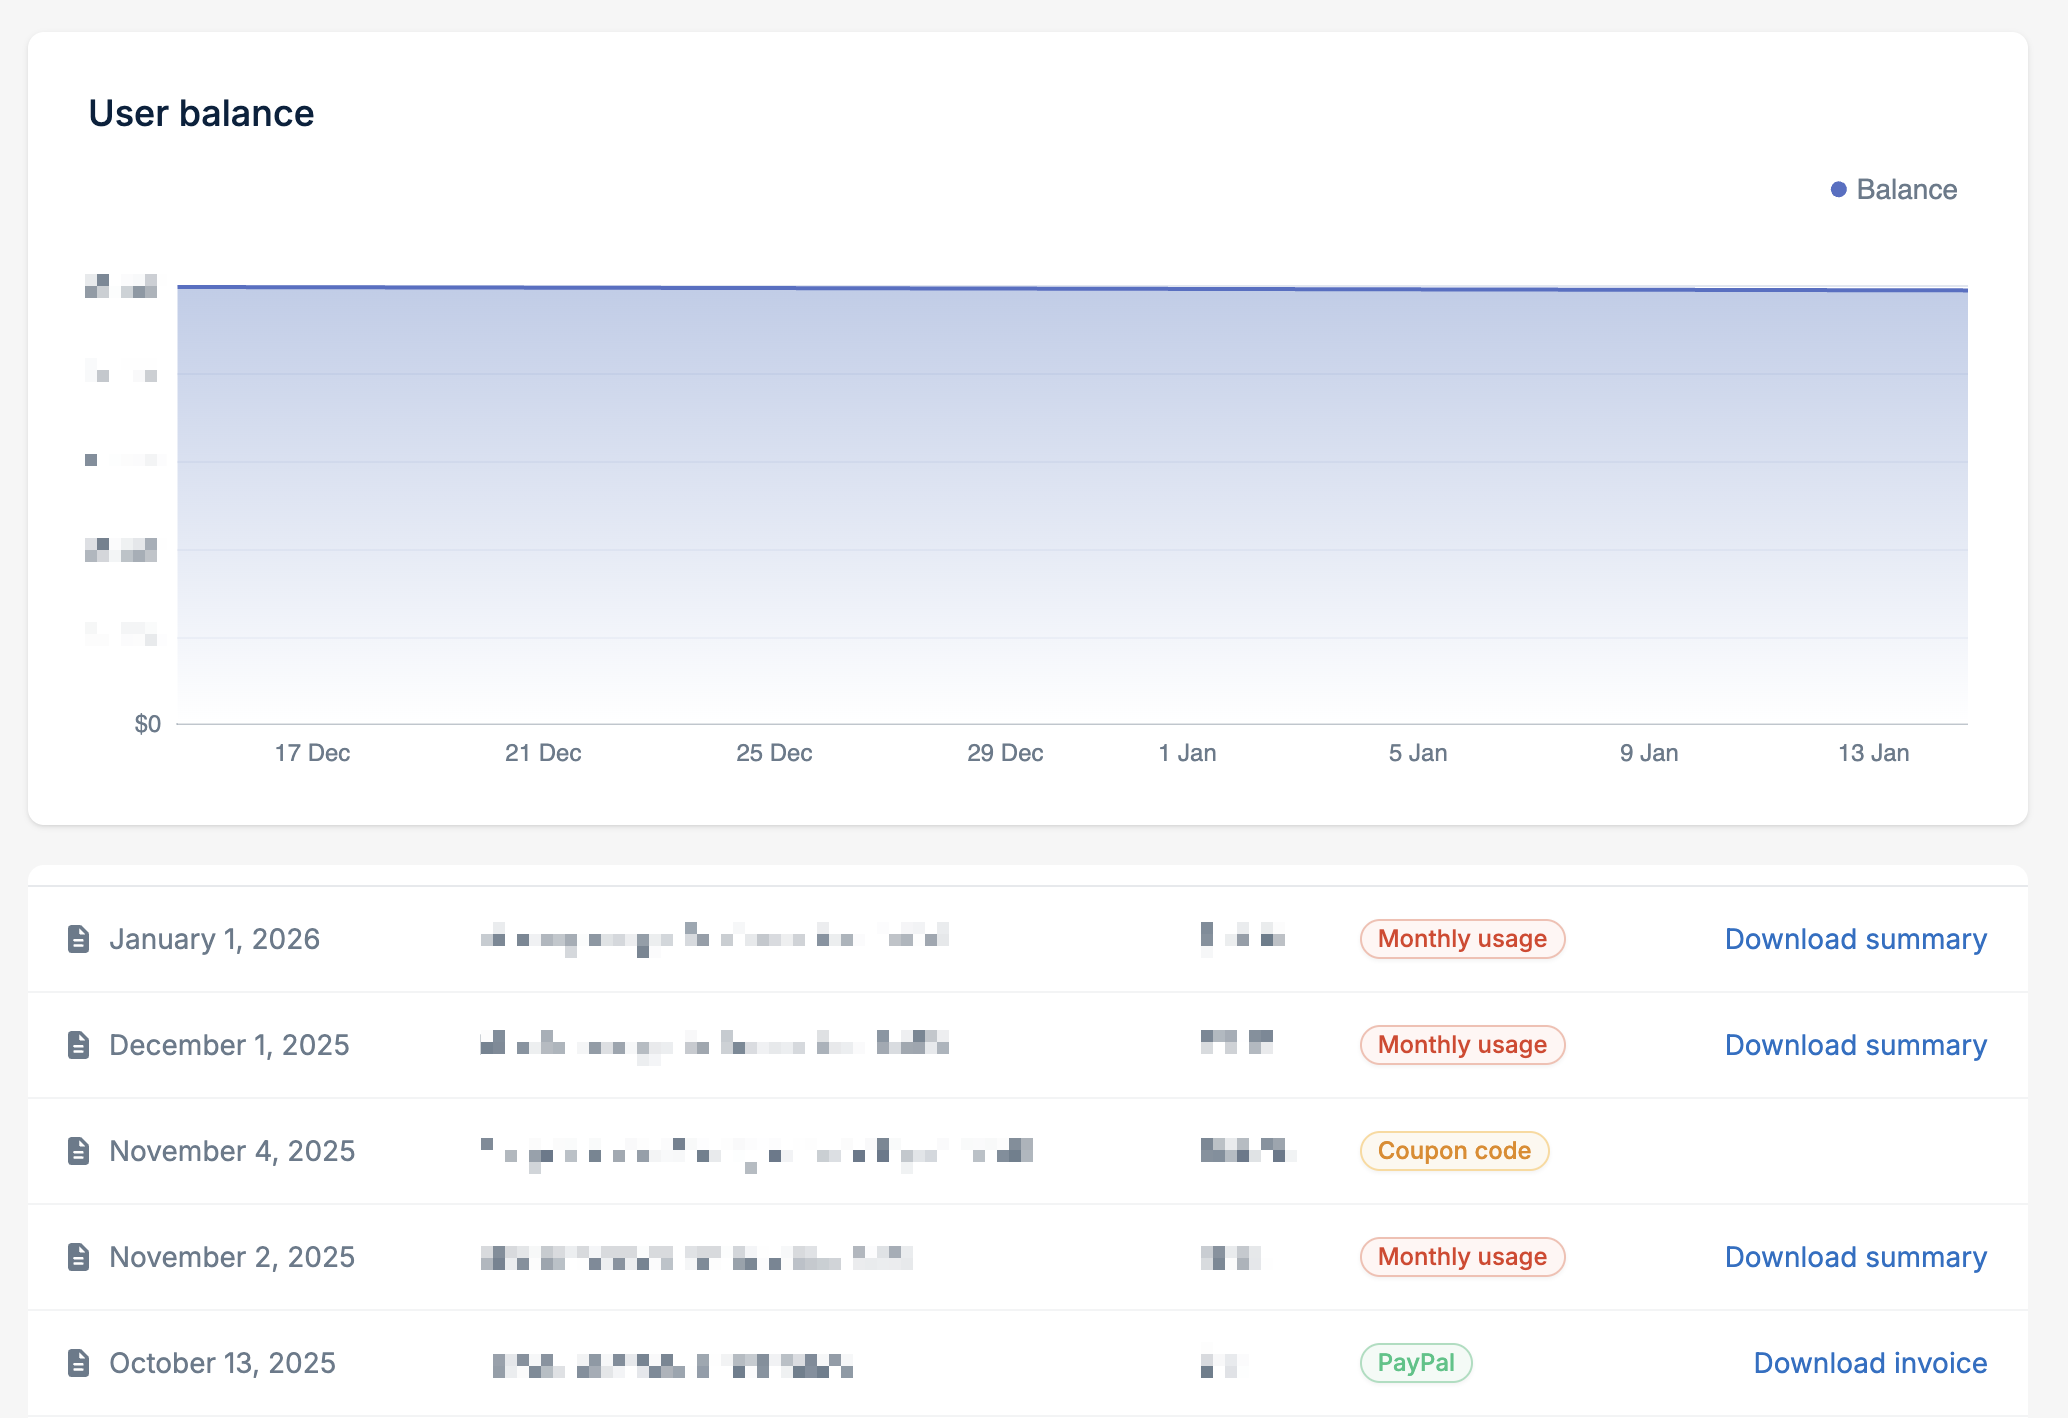Download the invoice for October 13, 2025

click(1870, 1362)
